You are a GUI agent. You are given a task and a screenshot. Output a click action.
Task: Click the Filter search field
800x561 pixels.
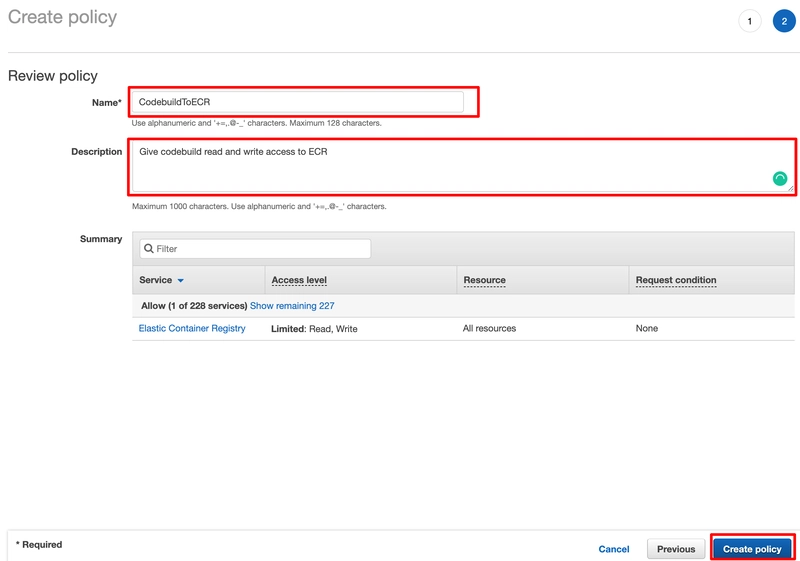click(x=260, y=249)
